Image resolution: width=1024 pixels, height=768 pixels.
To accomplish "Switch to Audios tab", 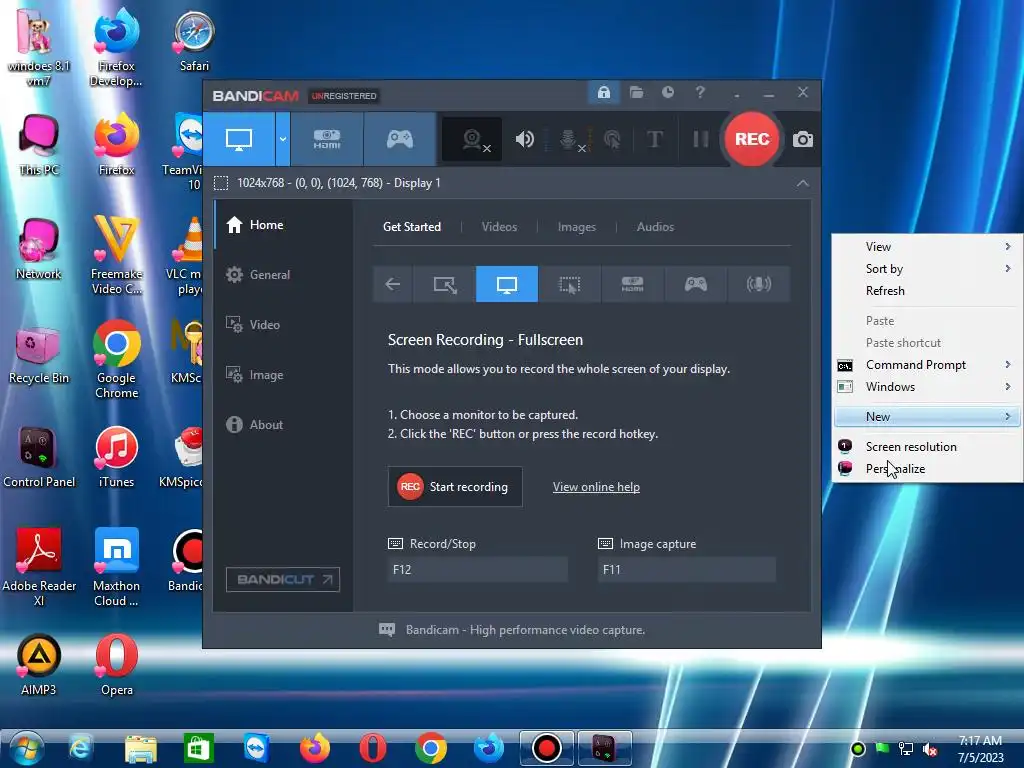I will (655, 227).
